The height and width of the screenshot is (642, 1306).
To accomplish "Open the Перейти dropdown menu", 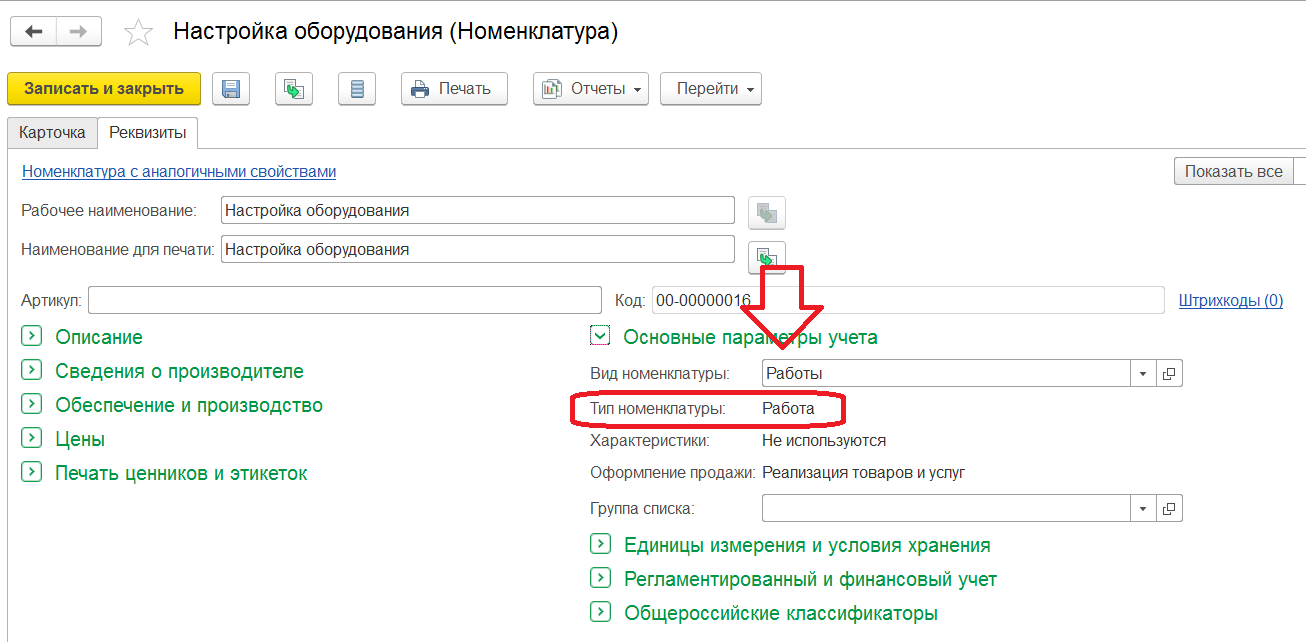I will pos(711,88).
